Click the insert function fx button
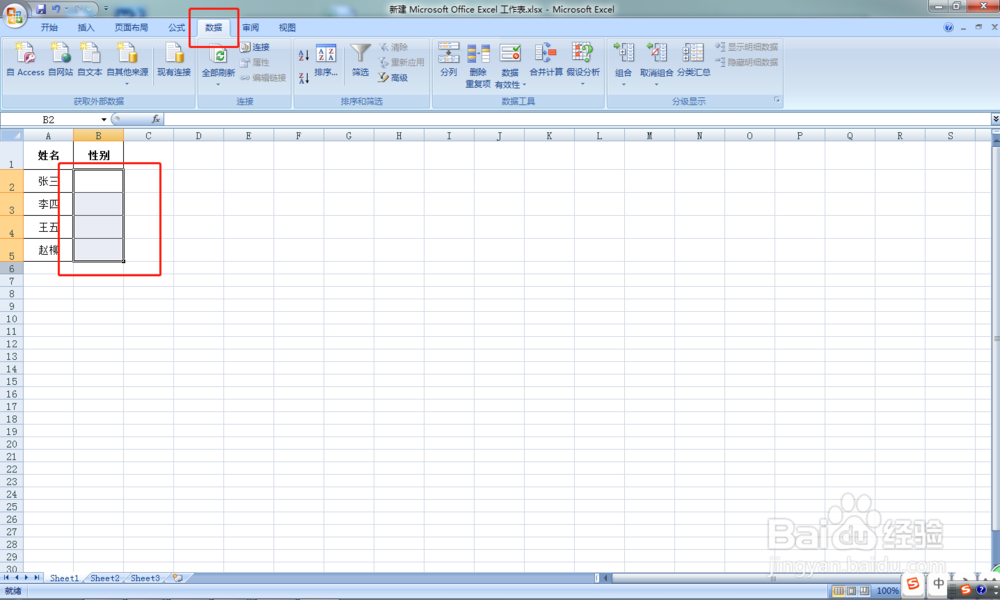Viewport: 1000px width, 600px height. click(x=156, y=119)
